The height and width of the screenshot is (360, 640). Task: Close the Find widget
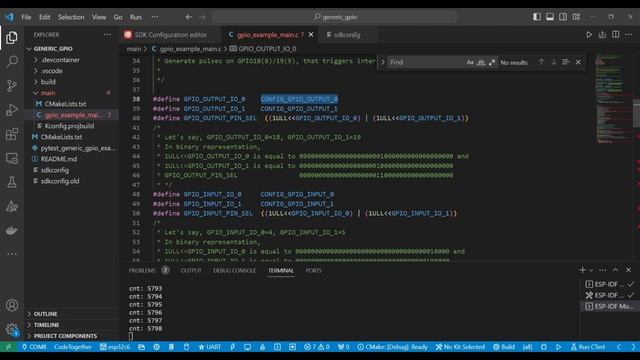point(578,62)
